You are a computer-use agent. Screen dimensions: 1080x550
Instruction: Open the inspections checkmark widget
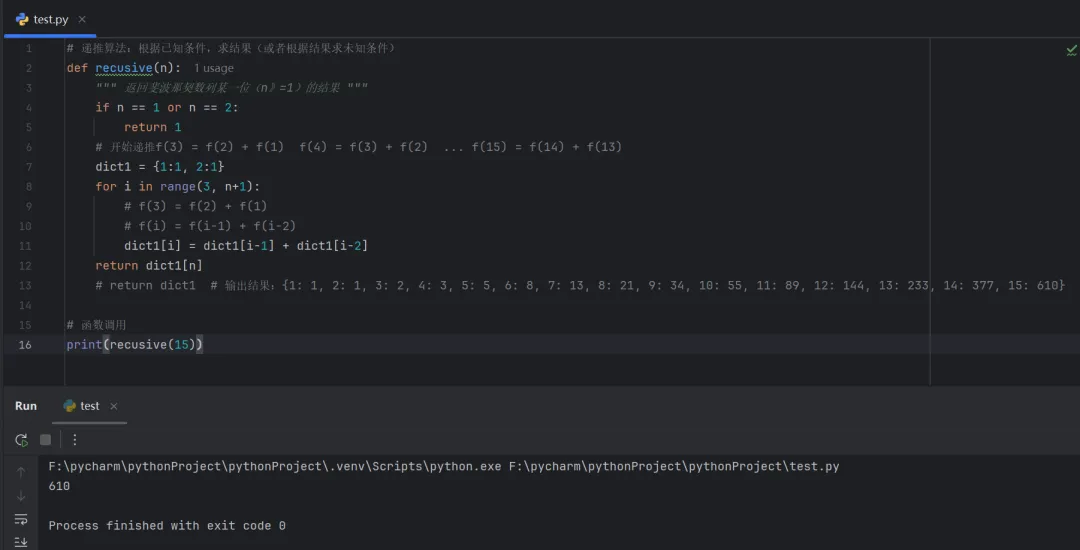[1071, 49]
